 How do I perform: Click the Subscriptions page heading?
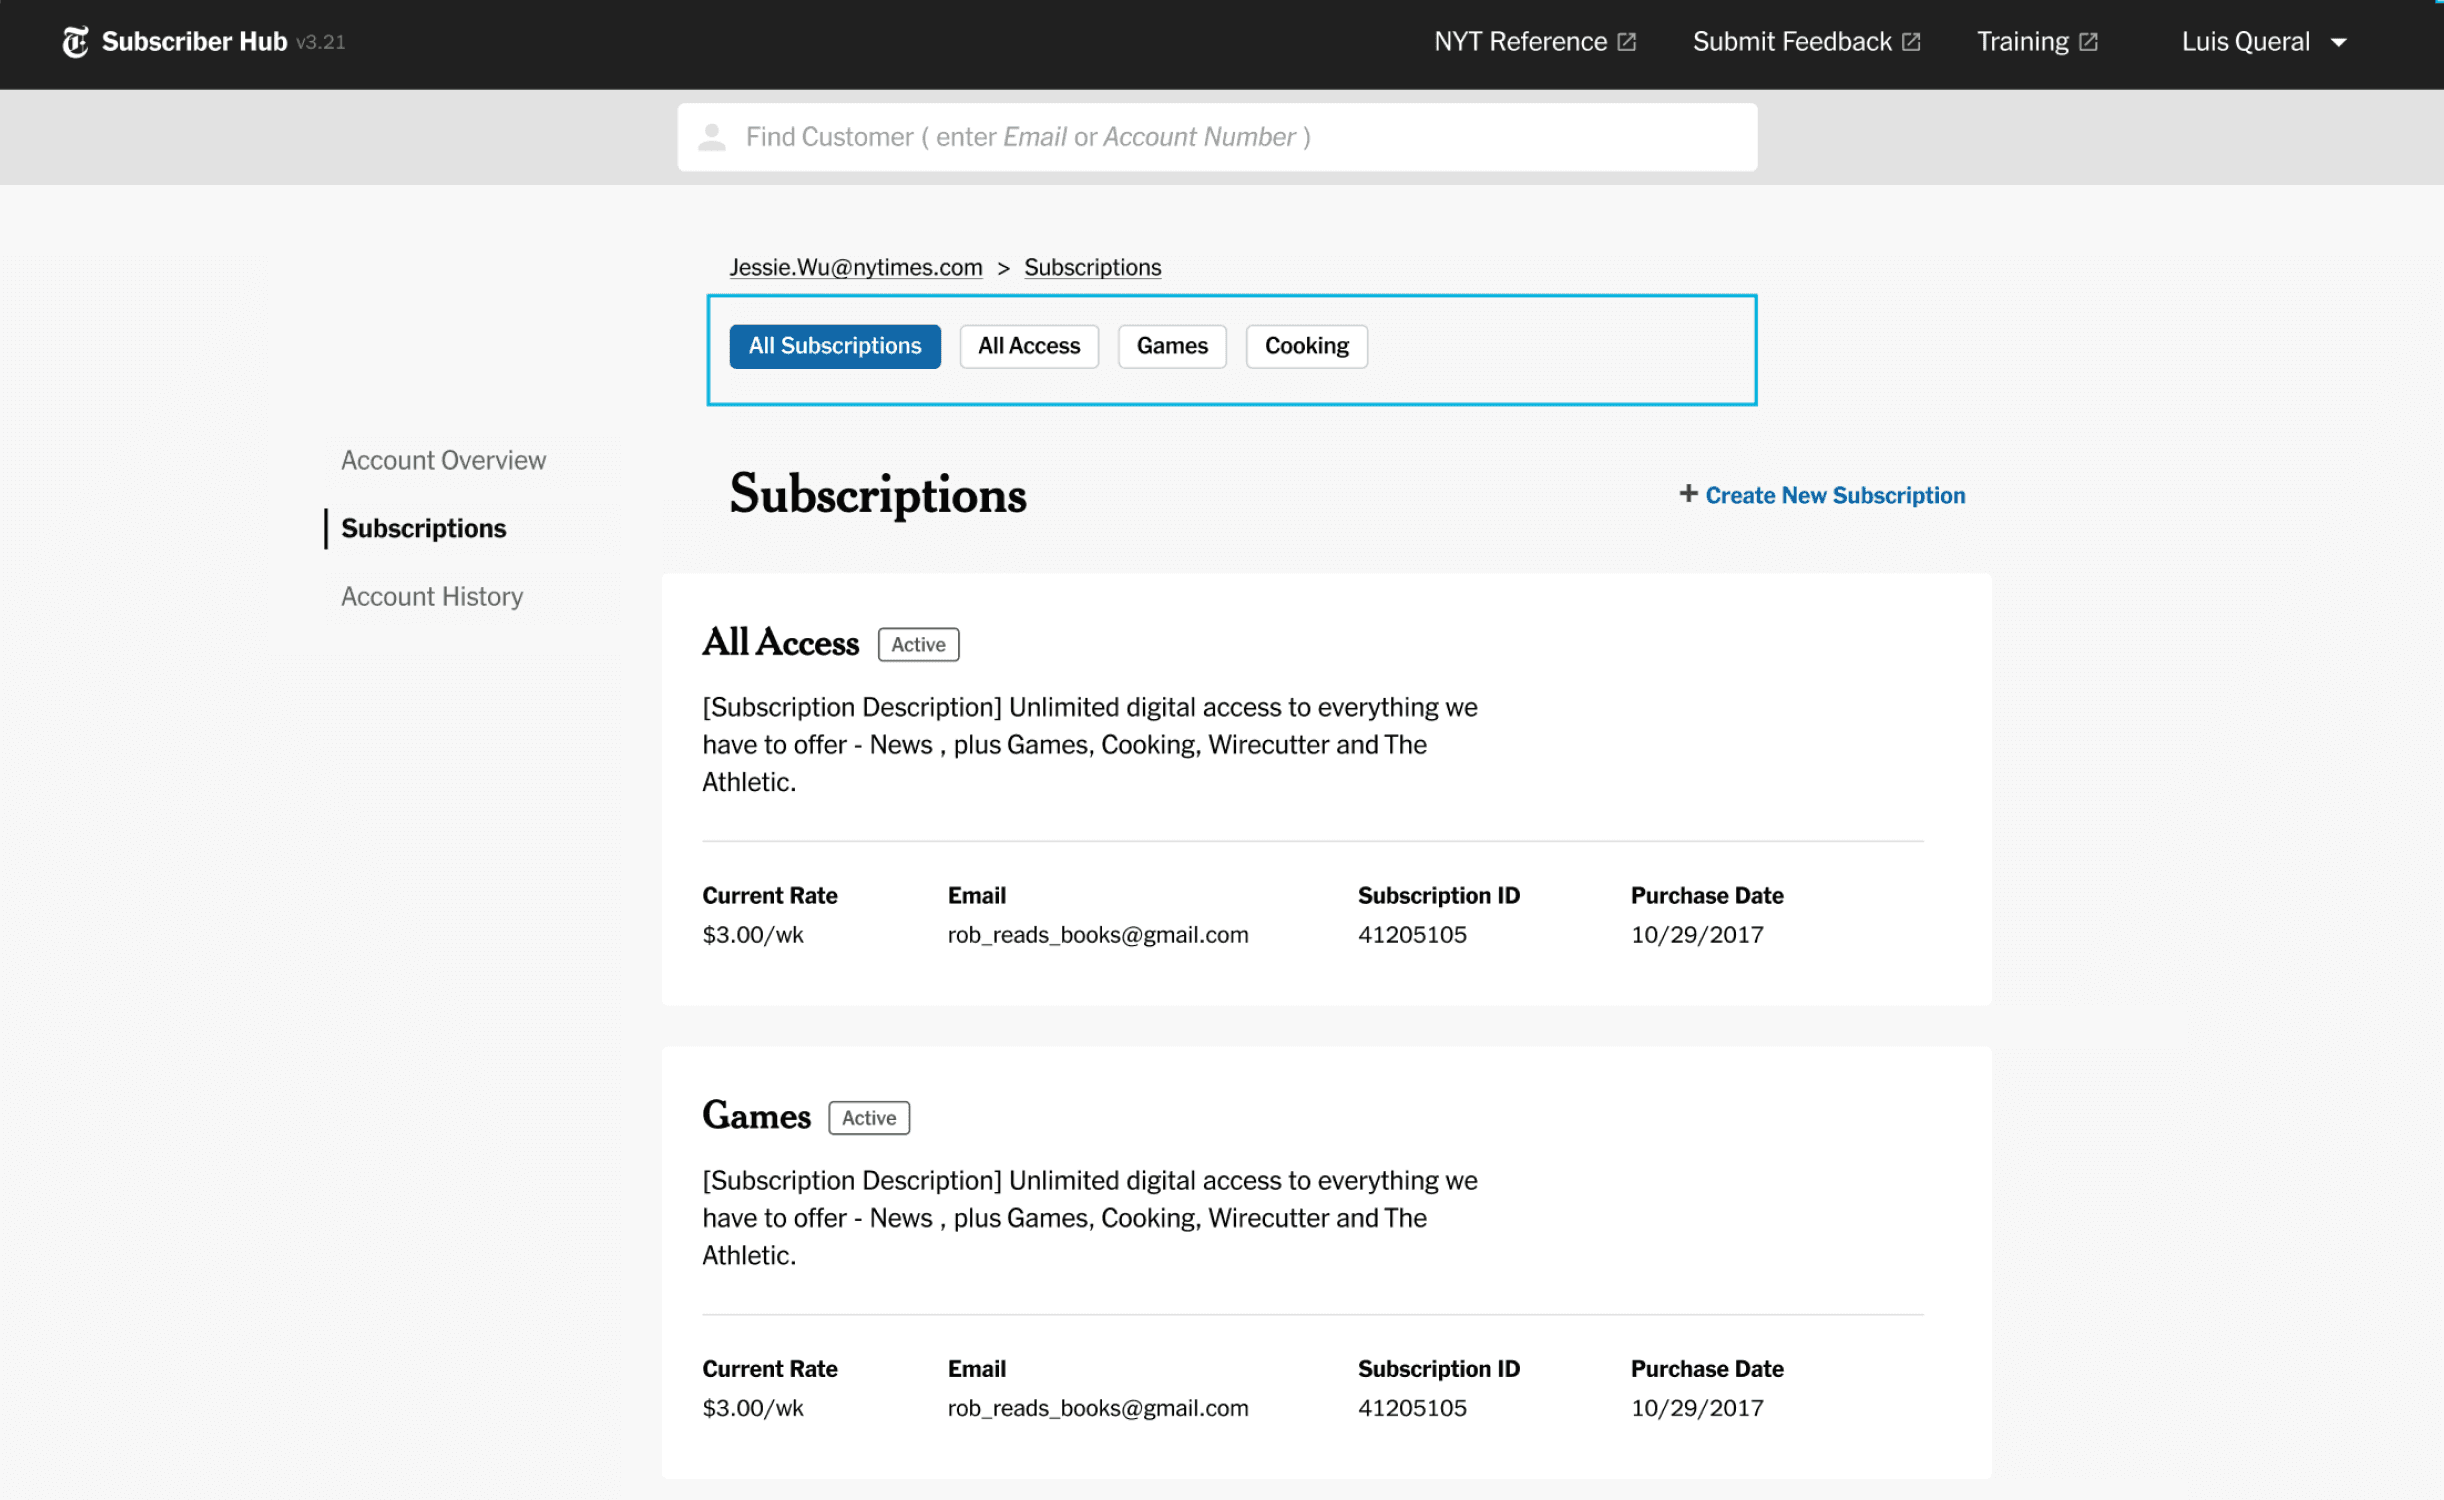878,494
